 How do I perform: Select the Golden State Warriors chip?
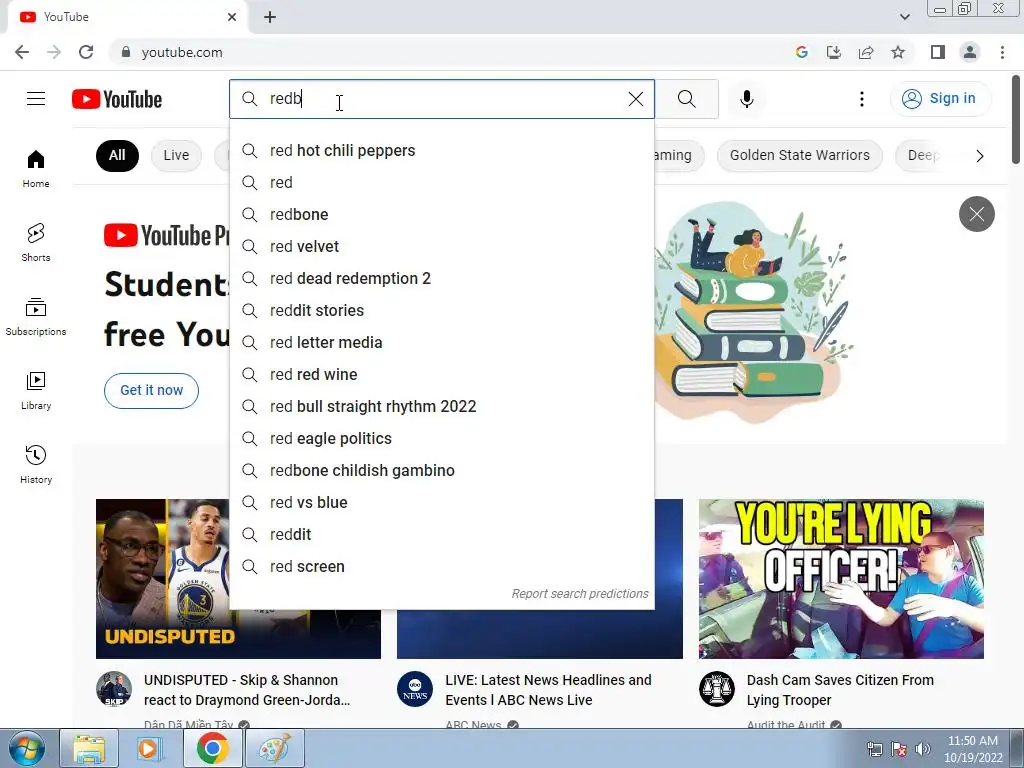click(799, 155)
